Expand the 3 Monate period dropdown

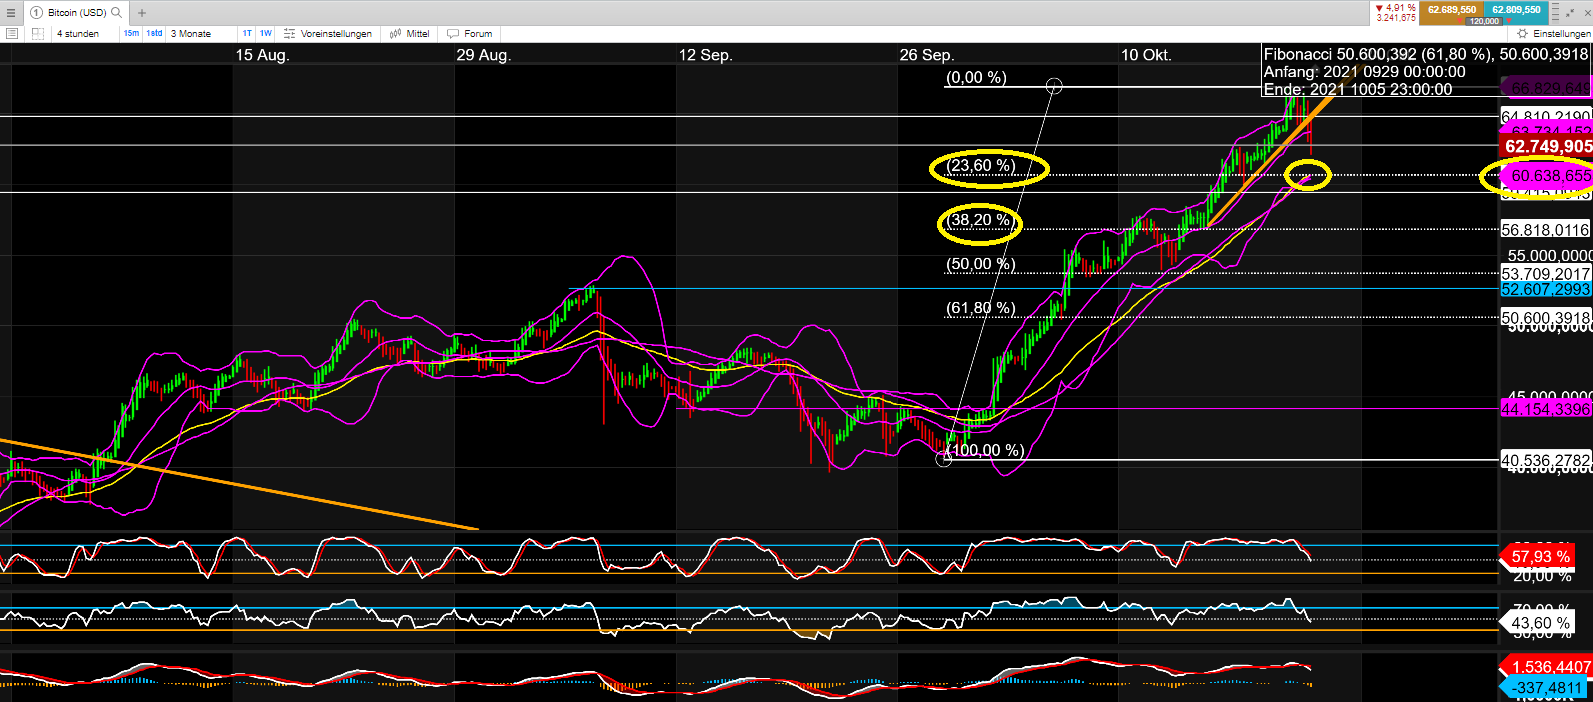(191, 33)
